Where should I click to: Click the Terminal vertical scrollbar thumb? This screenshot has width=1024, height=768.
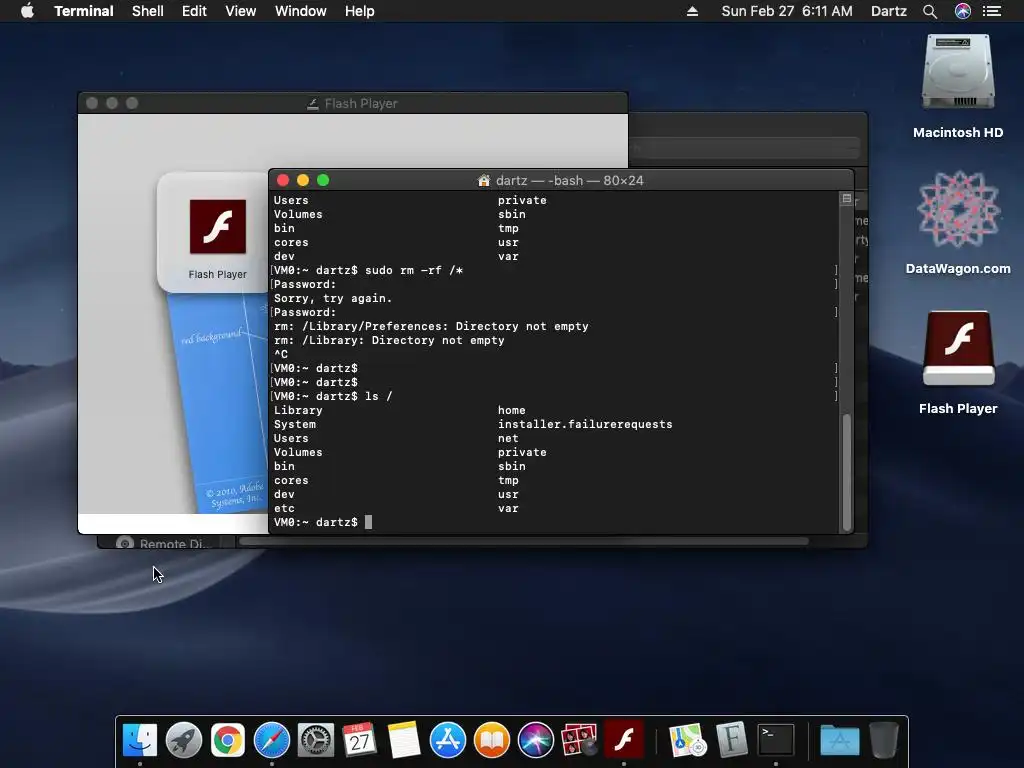[846, 472]
